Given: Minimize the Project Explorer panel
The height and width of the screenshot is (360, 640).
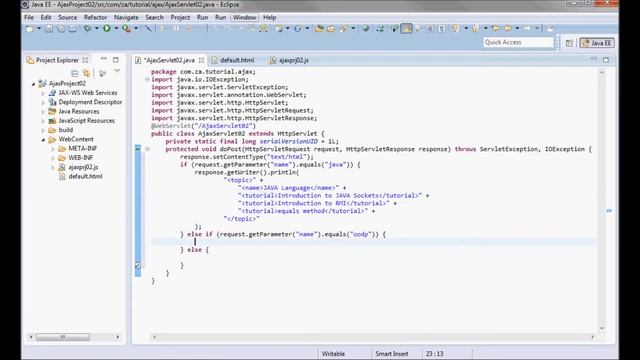Looking at the screenshot, I should [x=104, y=59].
